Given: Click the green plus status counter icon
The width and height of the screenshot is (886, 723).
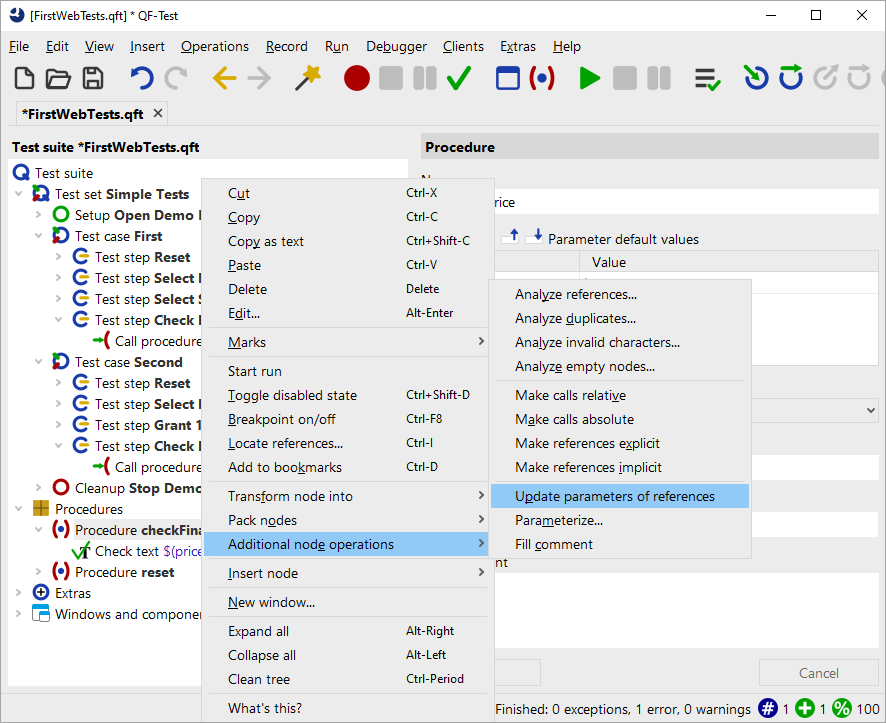Looking at the screenshot, I should (x=805, y=708).
